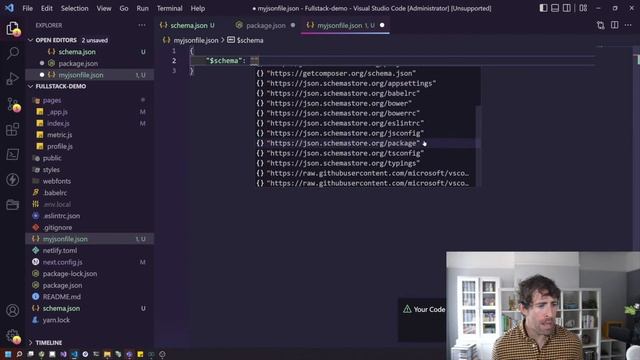Toggle primary side bar layout button
Screen dimensions: 640x360
tap(543, 8)
